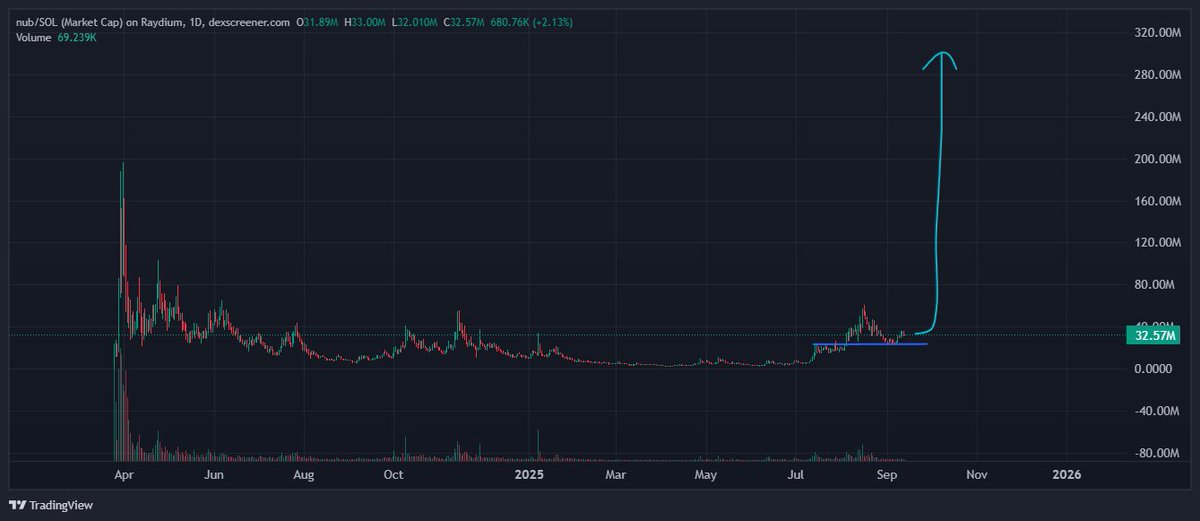Click the change value 680.76K (+2.13%)

(530, 22)
